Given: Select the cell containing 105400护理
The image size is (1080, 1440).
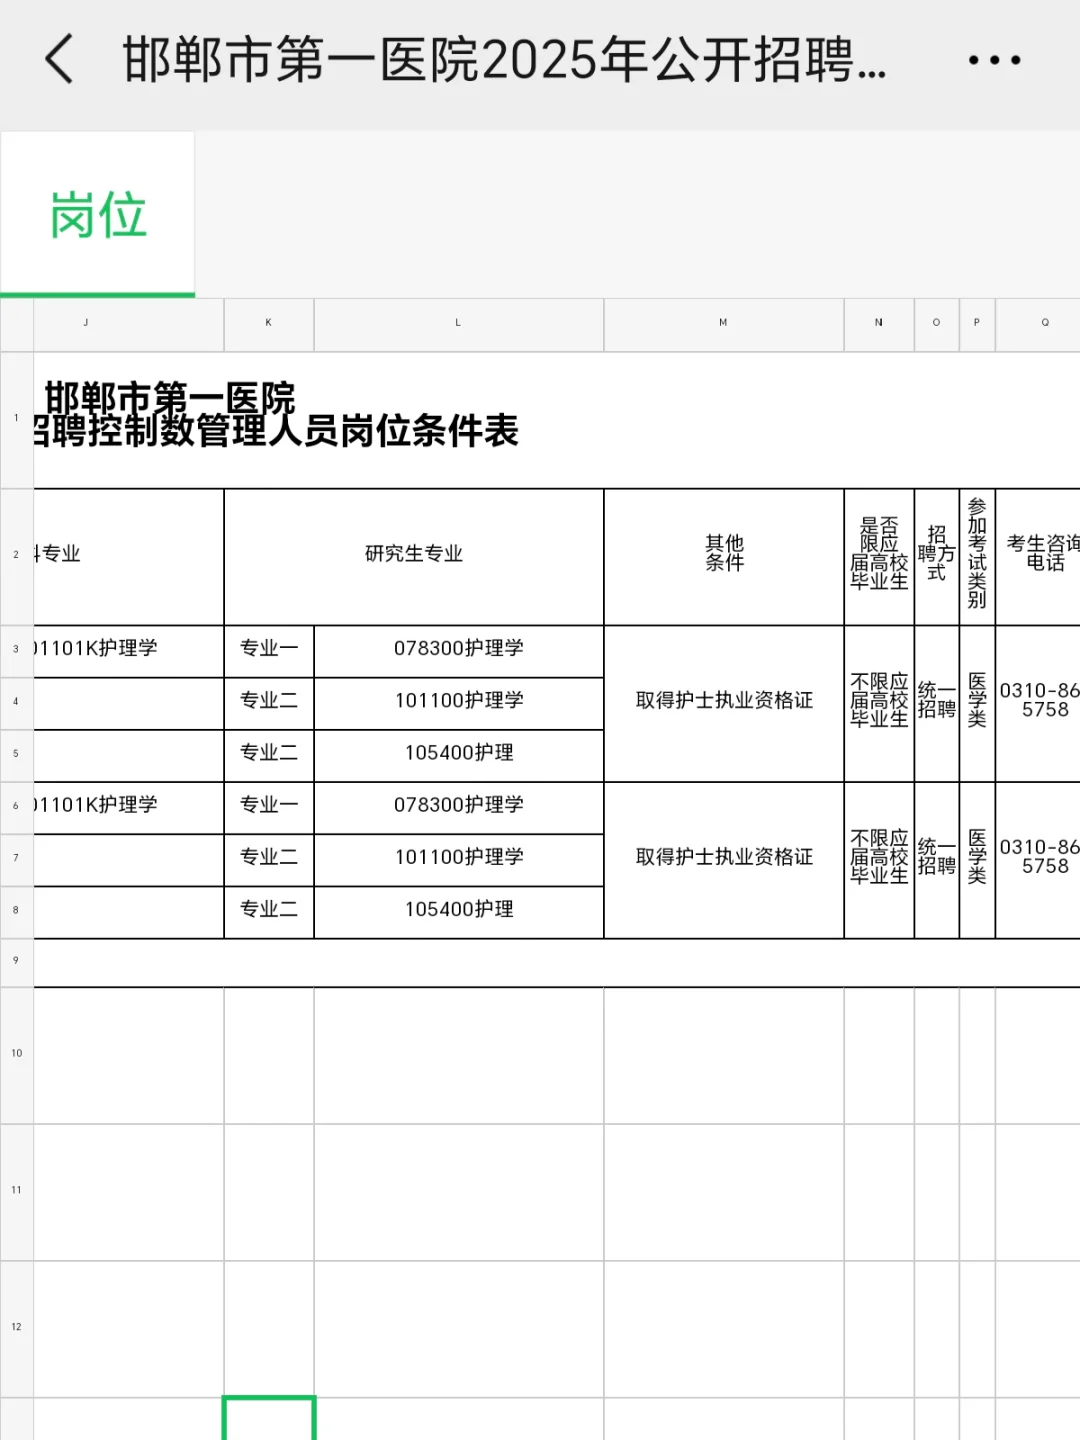Looking at the screenshot, I should tap(458, 753).
